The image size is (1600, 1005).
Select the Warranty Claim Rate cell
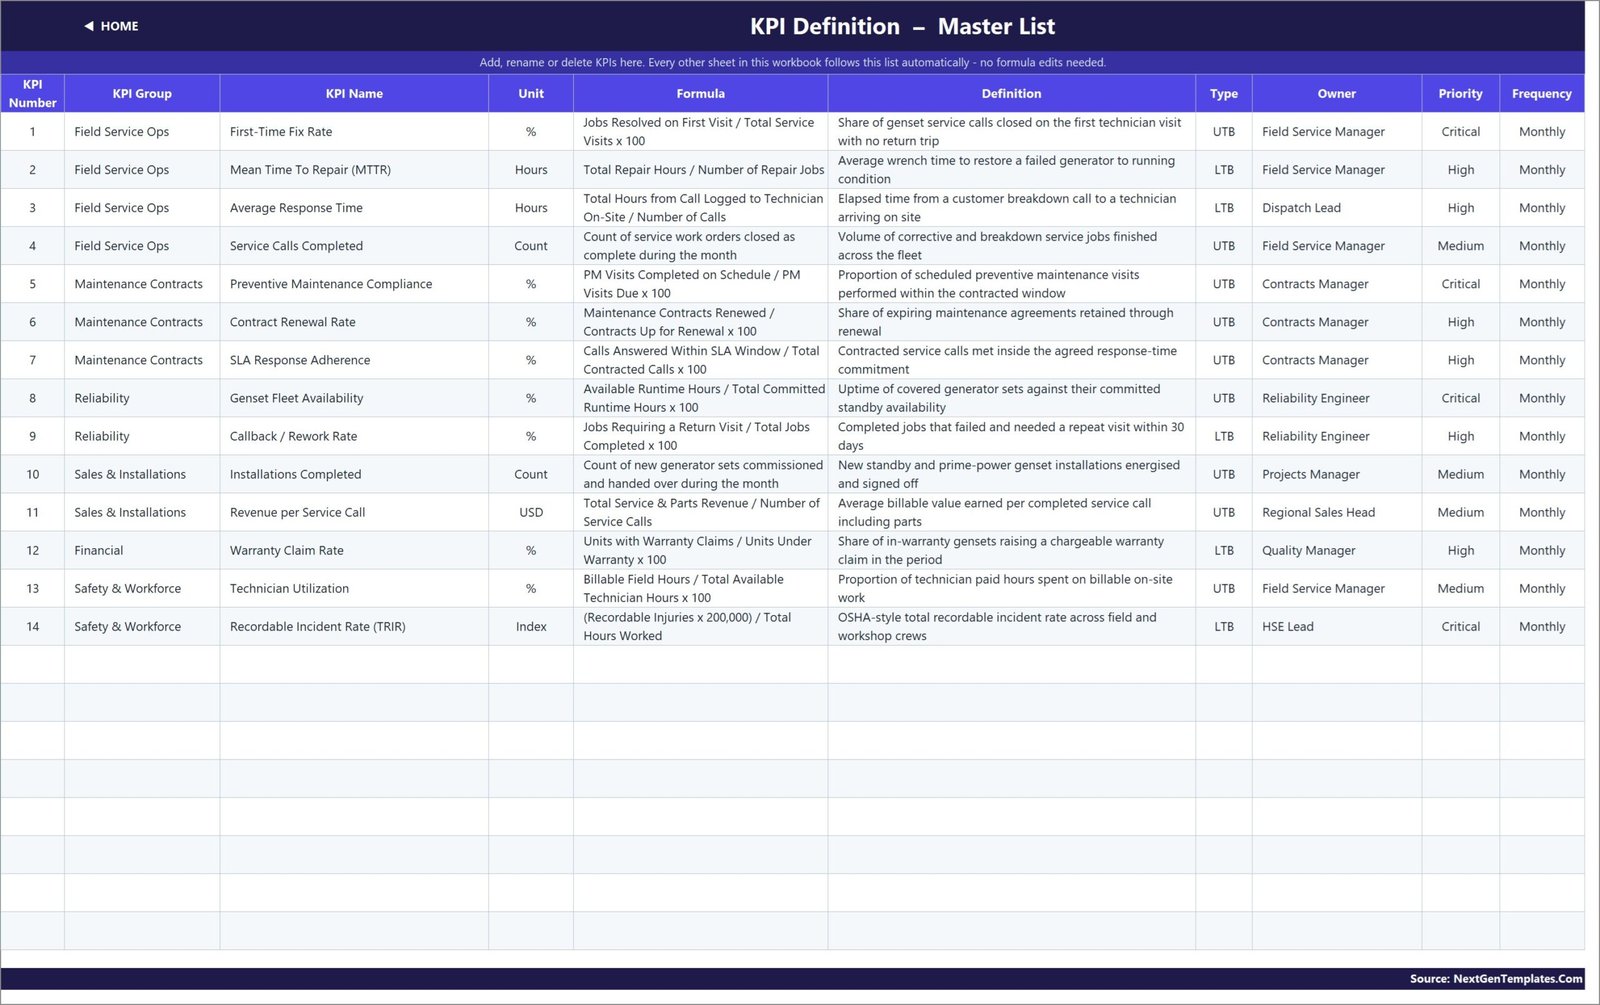tap(354, 550)
